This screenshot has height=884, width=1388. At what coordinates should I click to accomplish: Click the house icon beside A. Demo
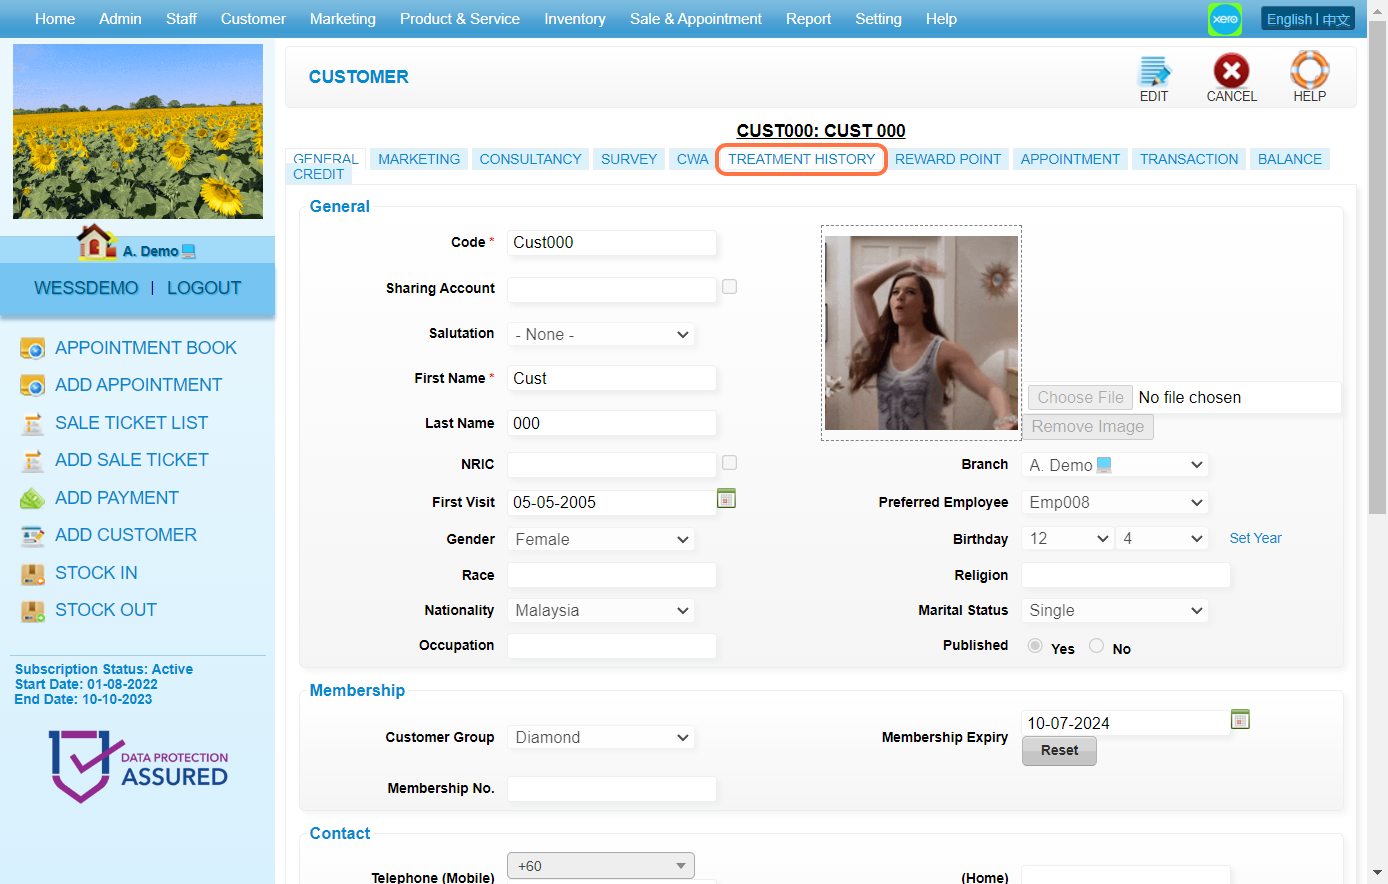[96, 241]
